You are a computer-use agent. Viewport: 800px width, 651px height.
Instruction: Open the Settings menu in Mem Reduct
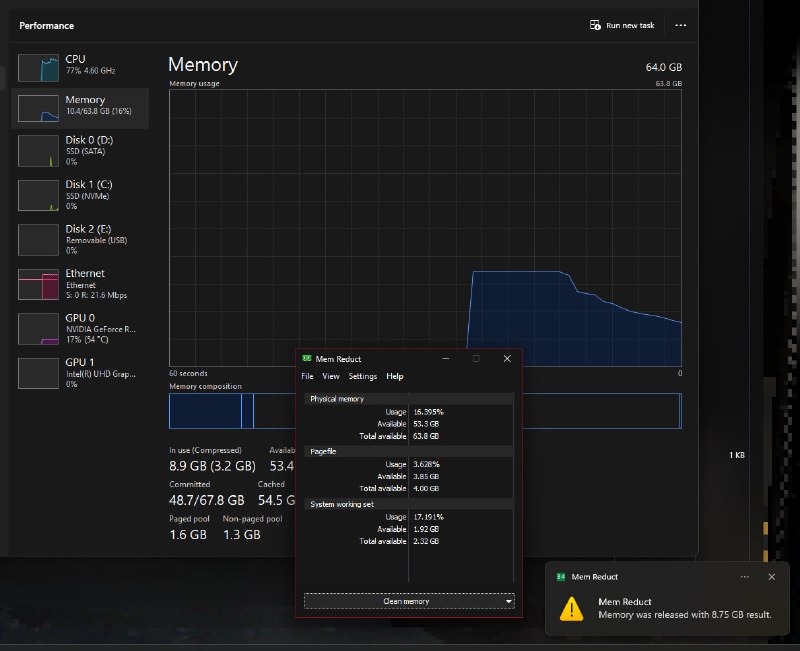(362, 377)
